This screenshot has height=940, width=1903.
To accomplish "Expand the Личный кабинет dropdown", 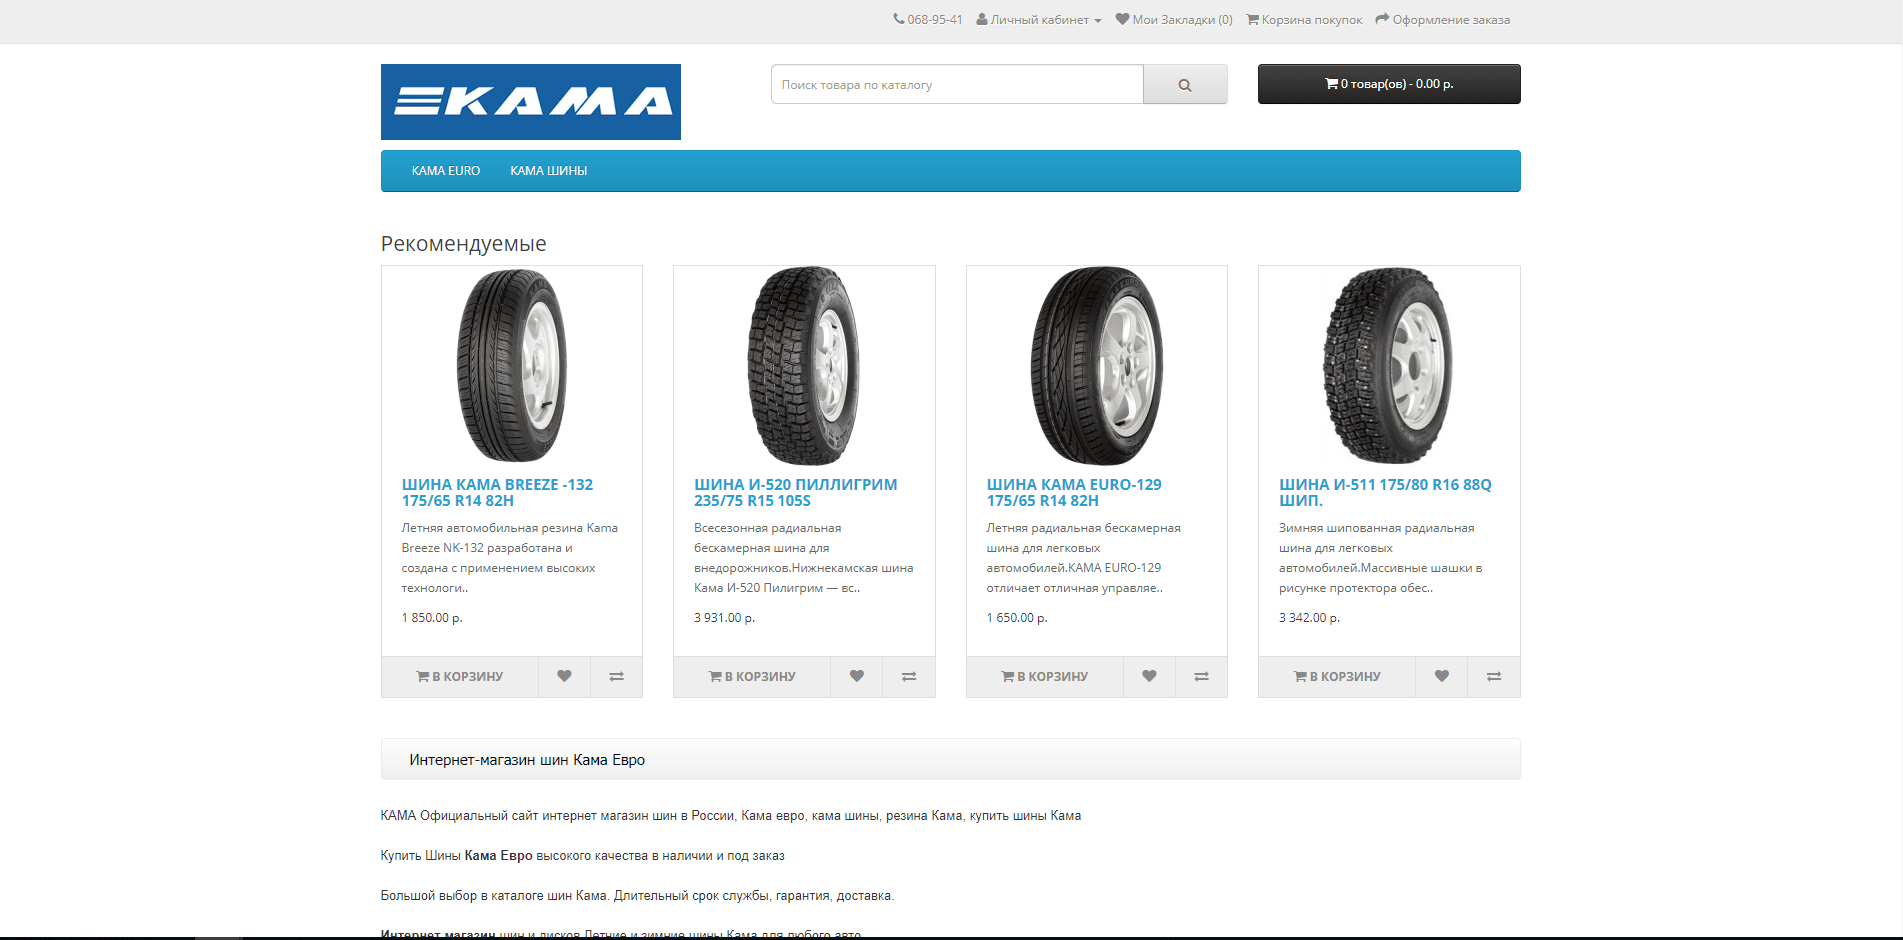I will (x=1039, y=20).
